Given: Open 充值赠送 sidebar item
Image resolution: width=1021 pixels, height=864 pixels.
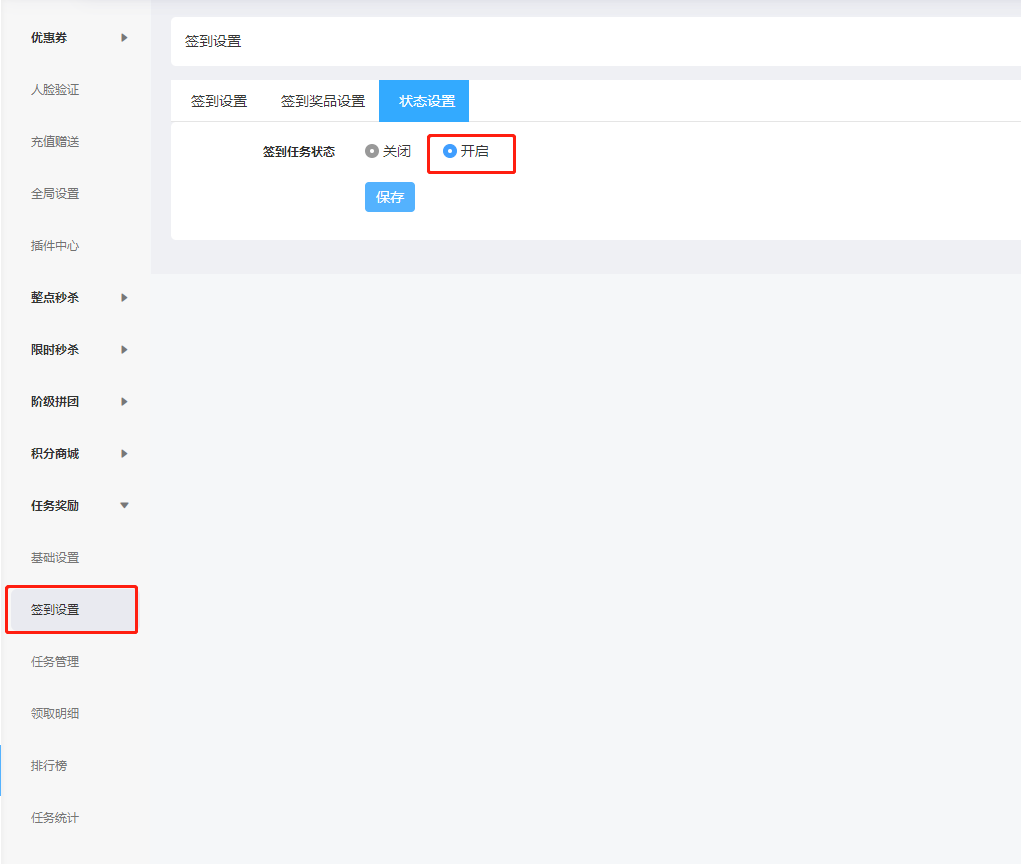Looking at the screenshot, I should tap(55, 142).
